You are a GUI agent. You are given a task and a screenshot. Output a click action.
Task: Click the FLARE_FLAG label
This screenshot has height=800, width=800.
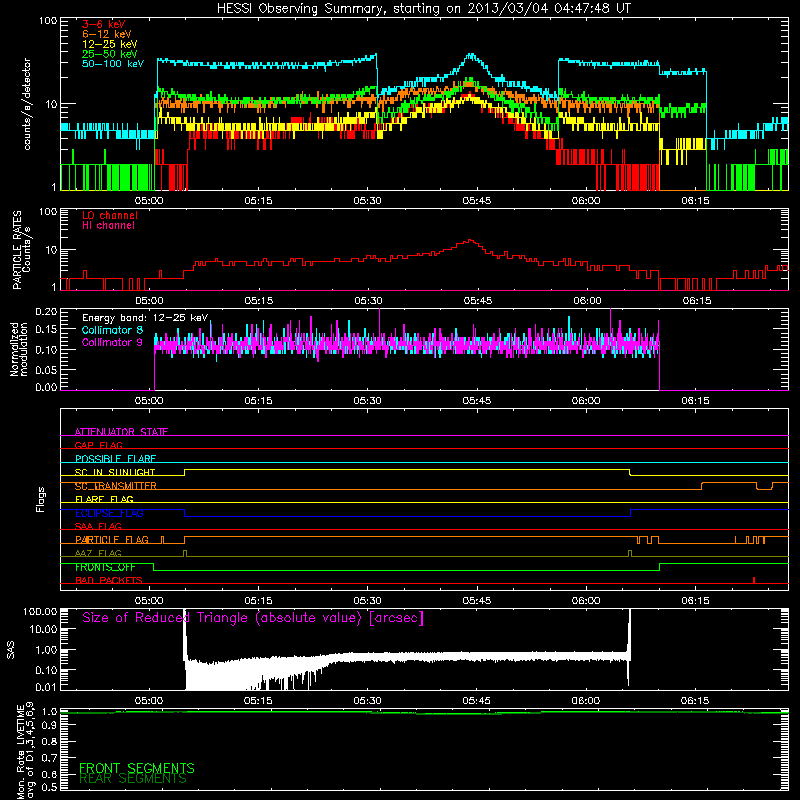coord(104,499)
